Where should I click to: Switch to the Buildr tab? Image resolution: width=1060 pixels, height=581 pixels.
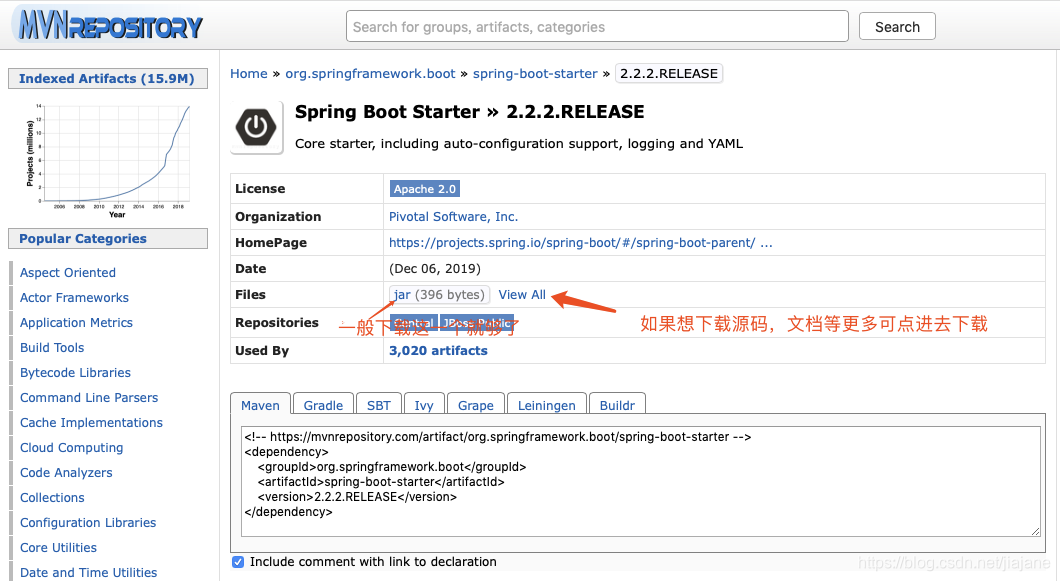(x=617, y=404)
